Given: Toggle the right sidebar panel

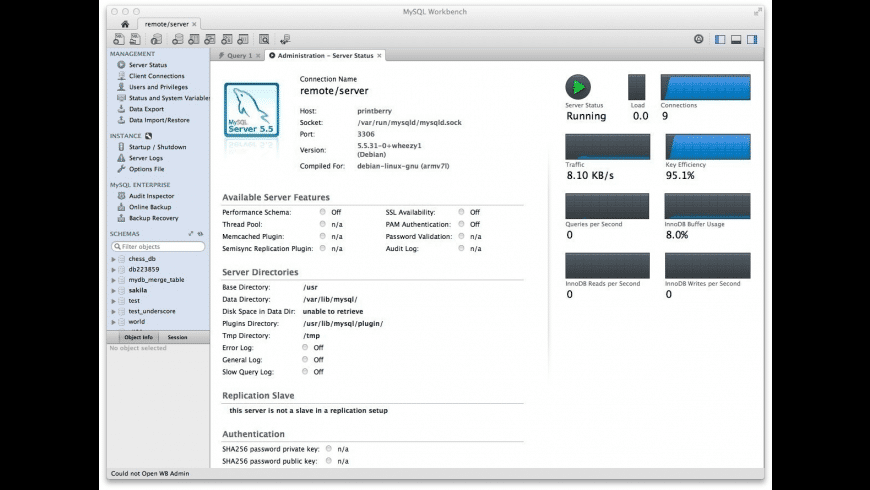Looking at the screenshot, I should [x=752, y=39].
